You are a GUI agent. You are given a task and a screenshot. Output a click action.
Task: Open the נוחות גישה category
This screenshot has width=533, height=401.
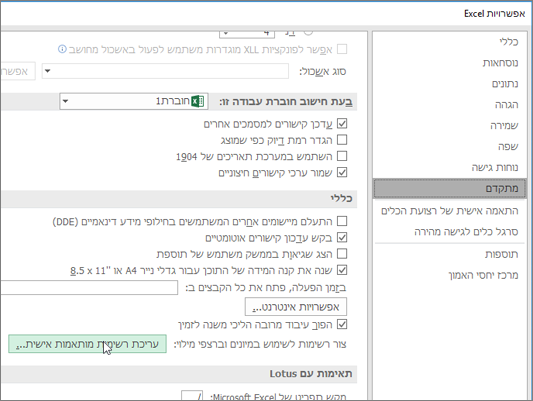coord(495,167)
